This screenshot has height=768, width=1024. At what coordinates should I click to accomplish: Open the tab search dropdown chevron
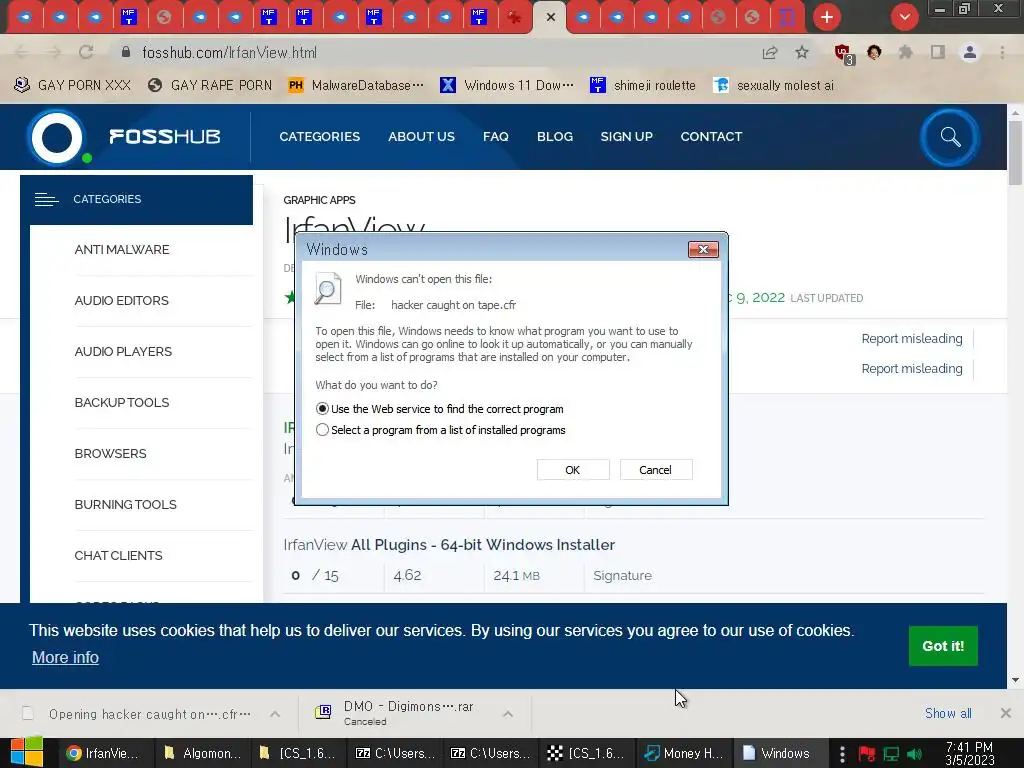pyautogui.click(x=904, y=17)
